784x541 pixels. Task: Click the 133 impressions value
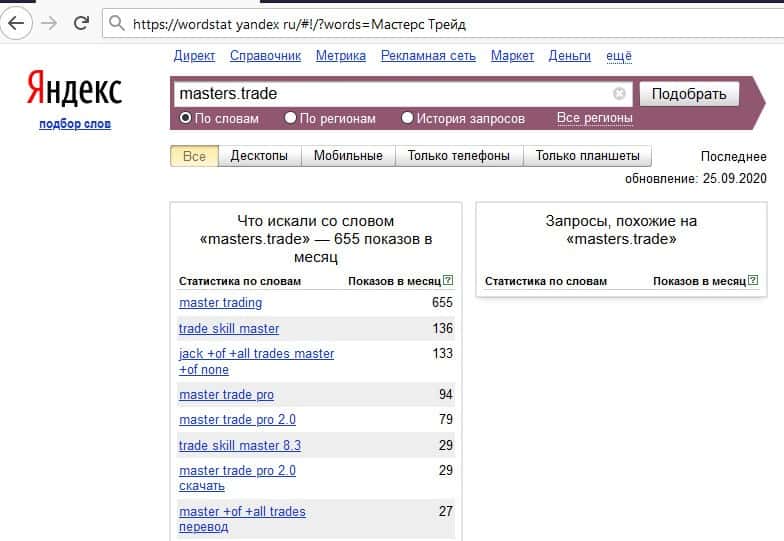(442, 354)
